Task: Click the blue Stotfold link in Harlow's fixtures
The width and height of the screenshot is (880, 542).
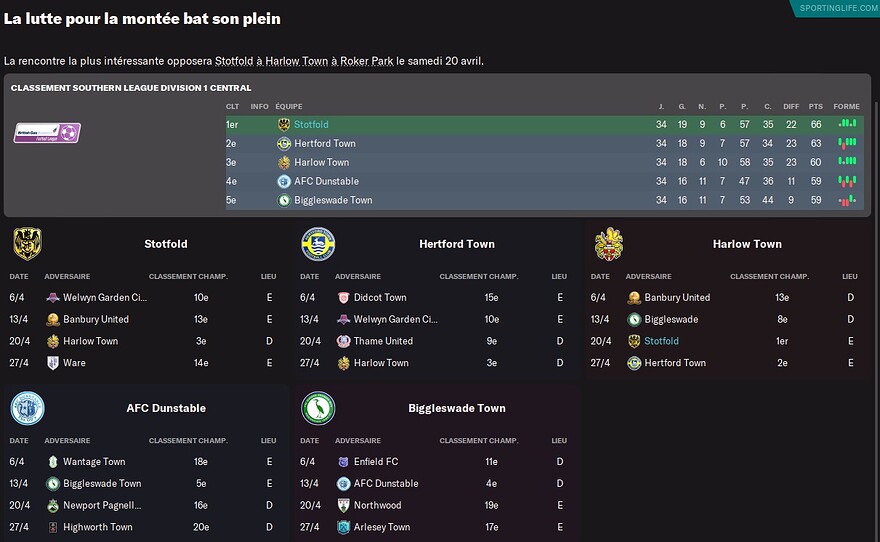Action: click(661, 342)
